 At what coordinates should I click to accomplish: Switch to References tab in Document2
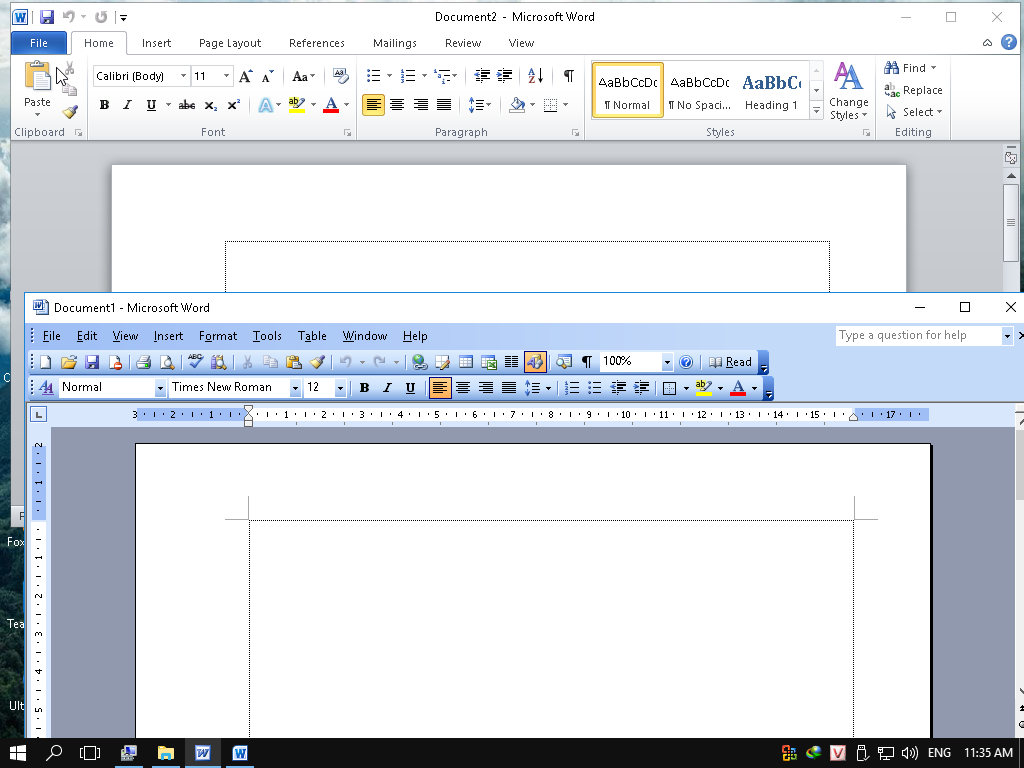pyautogui.click(x=317, y=43)
